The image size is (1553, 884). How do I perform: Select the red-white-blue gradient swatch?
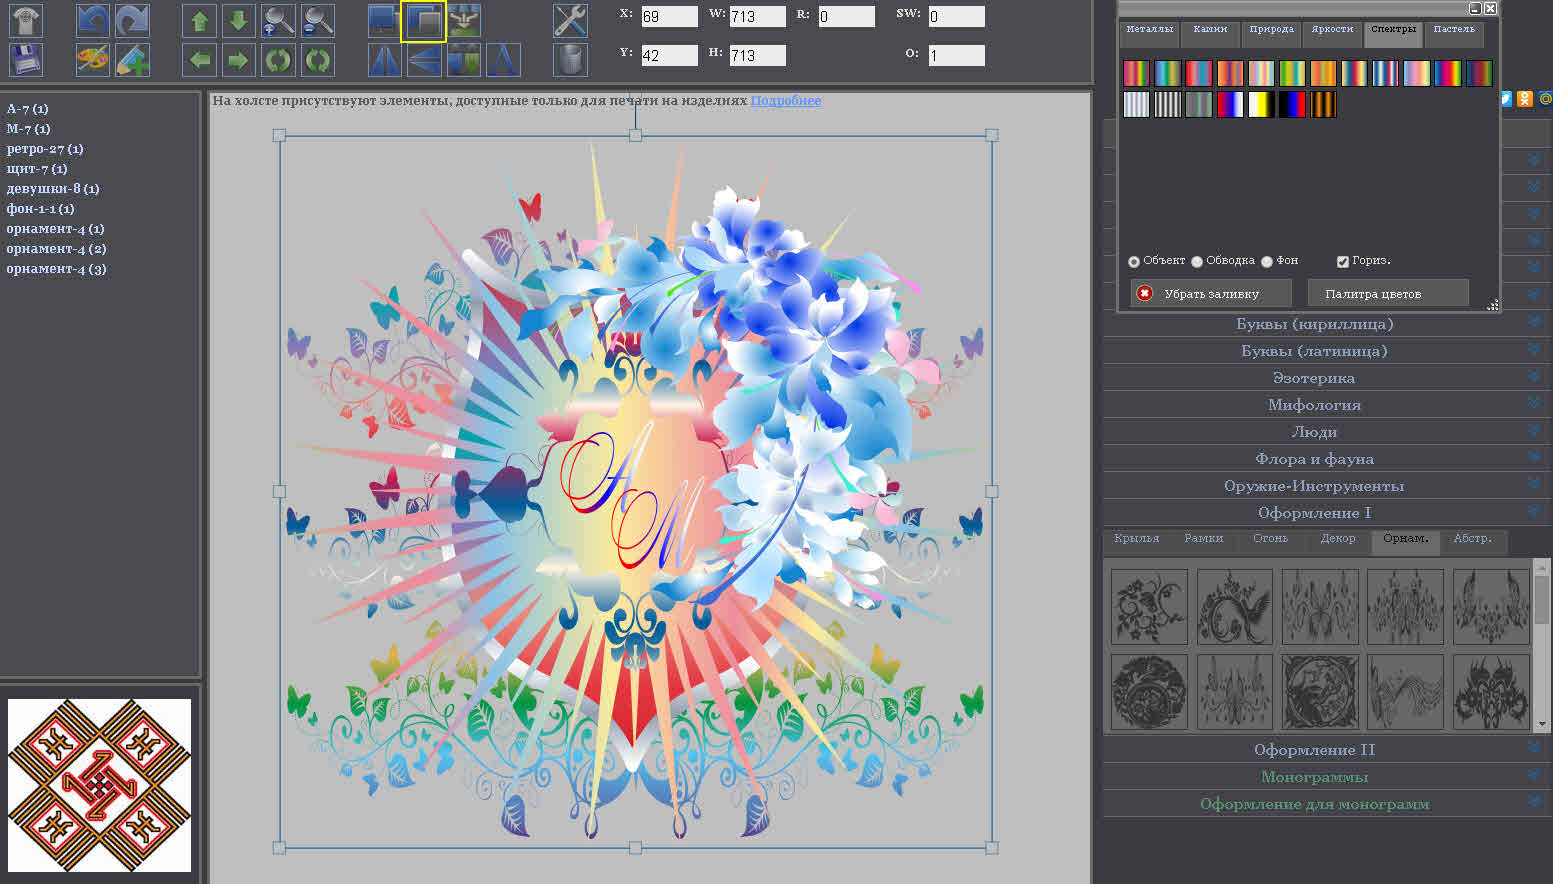(x=1230, y=104)
